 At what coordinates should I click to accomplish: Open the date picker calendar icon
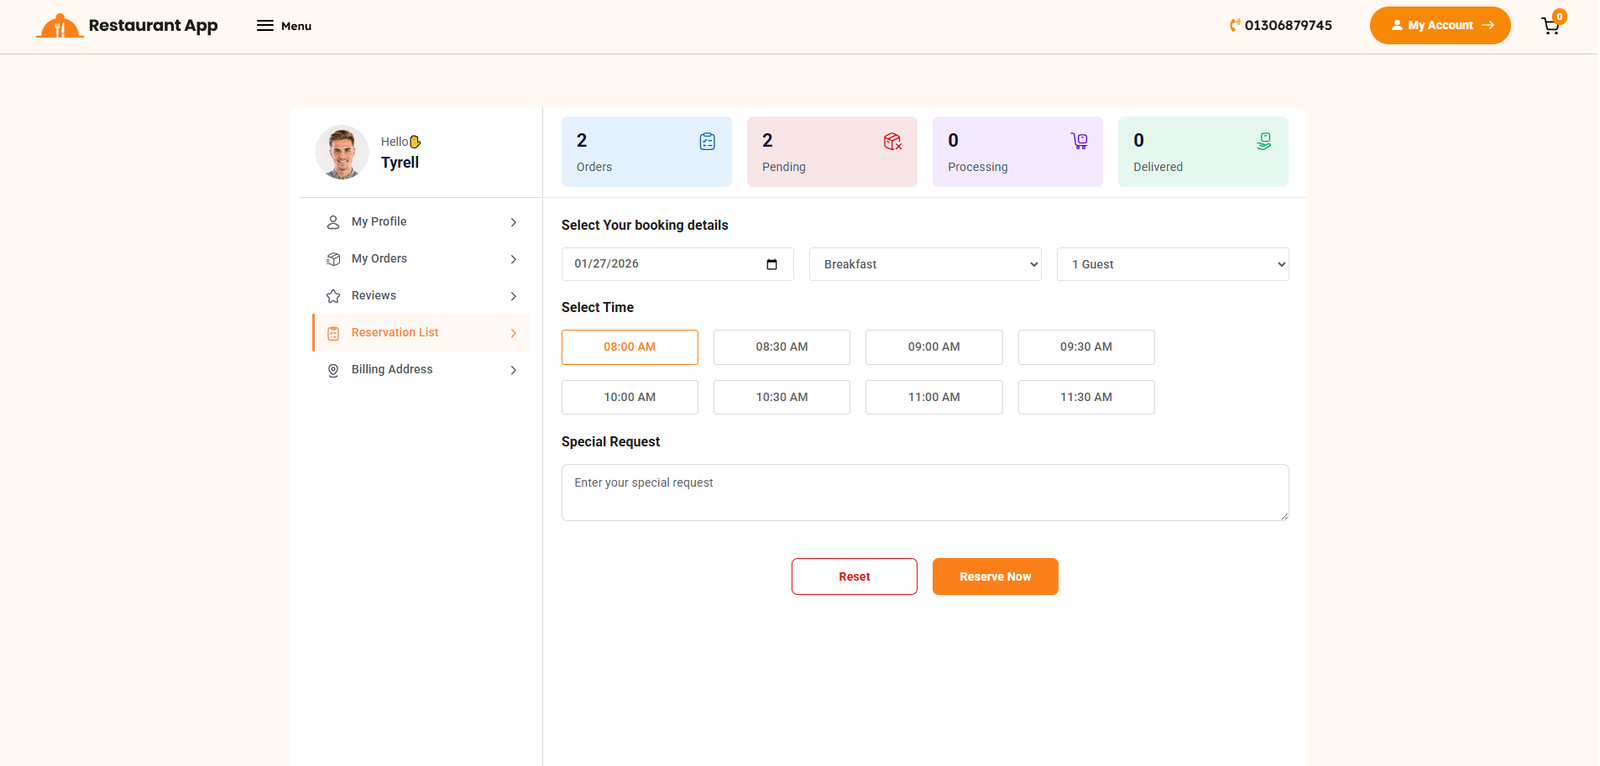click(771, 264)
